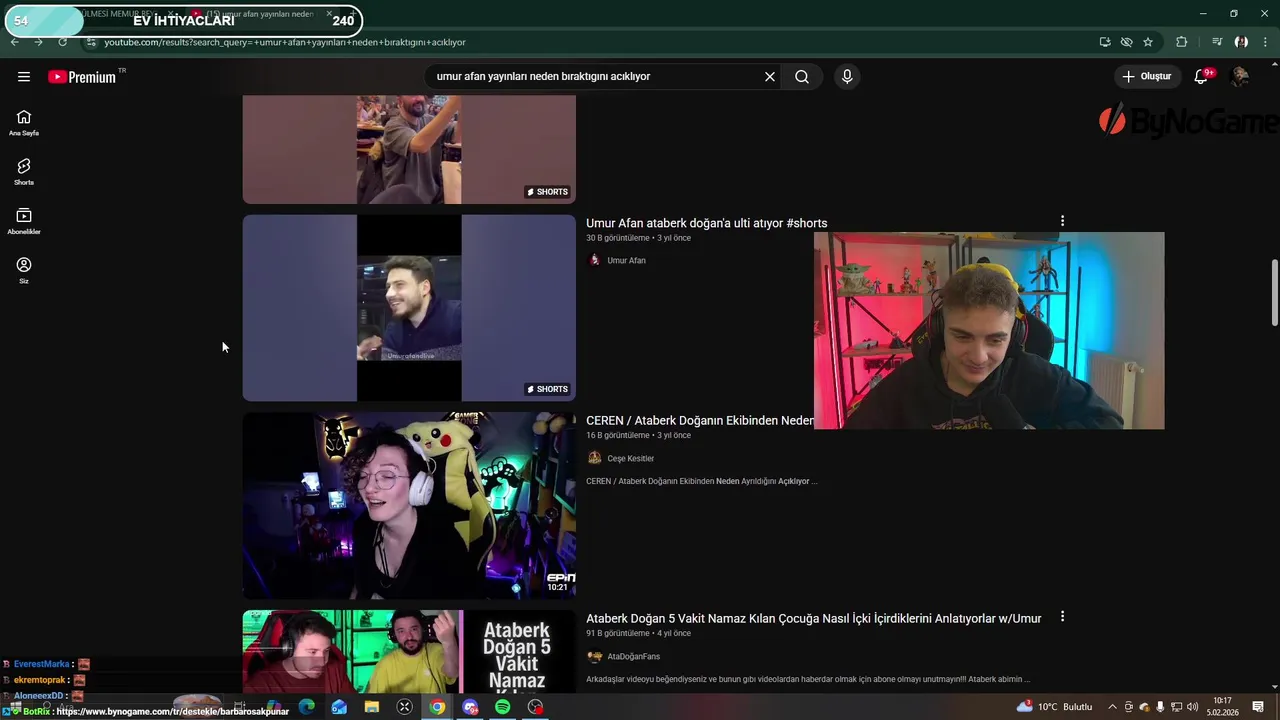This screenshot has height=720, width=1280.
Task: Click the crossed-out eye icon in address bar
Action: (1126, 42)
